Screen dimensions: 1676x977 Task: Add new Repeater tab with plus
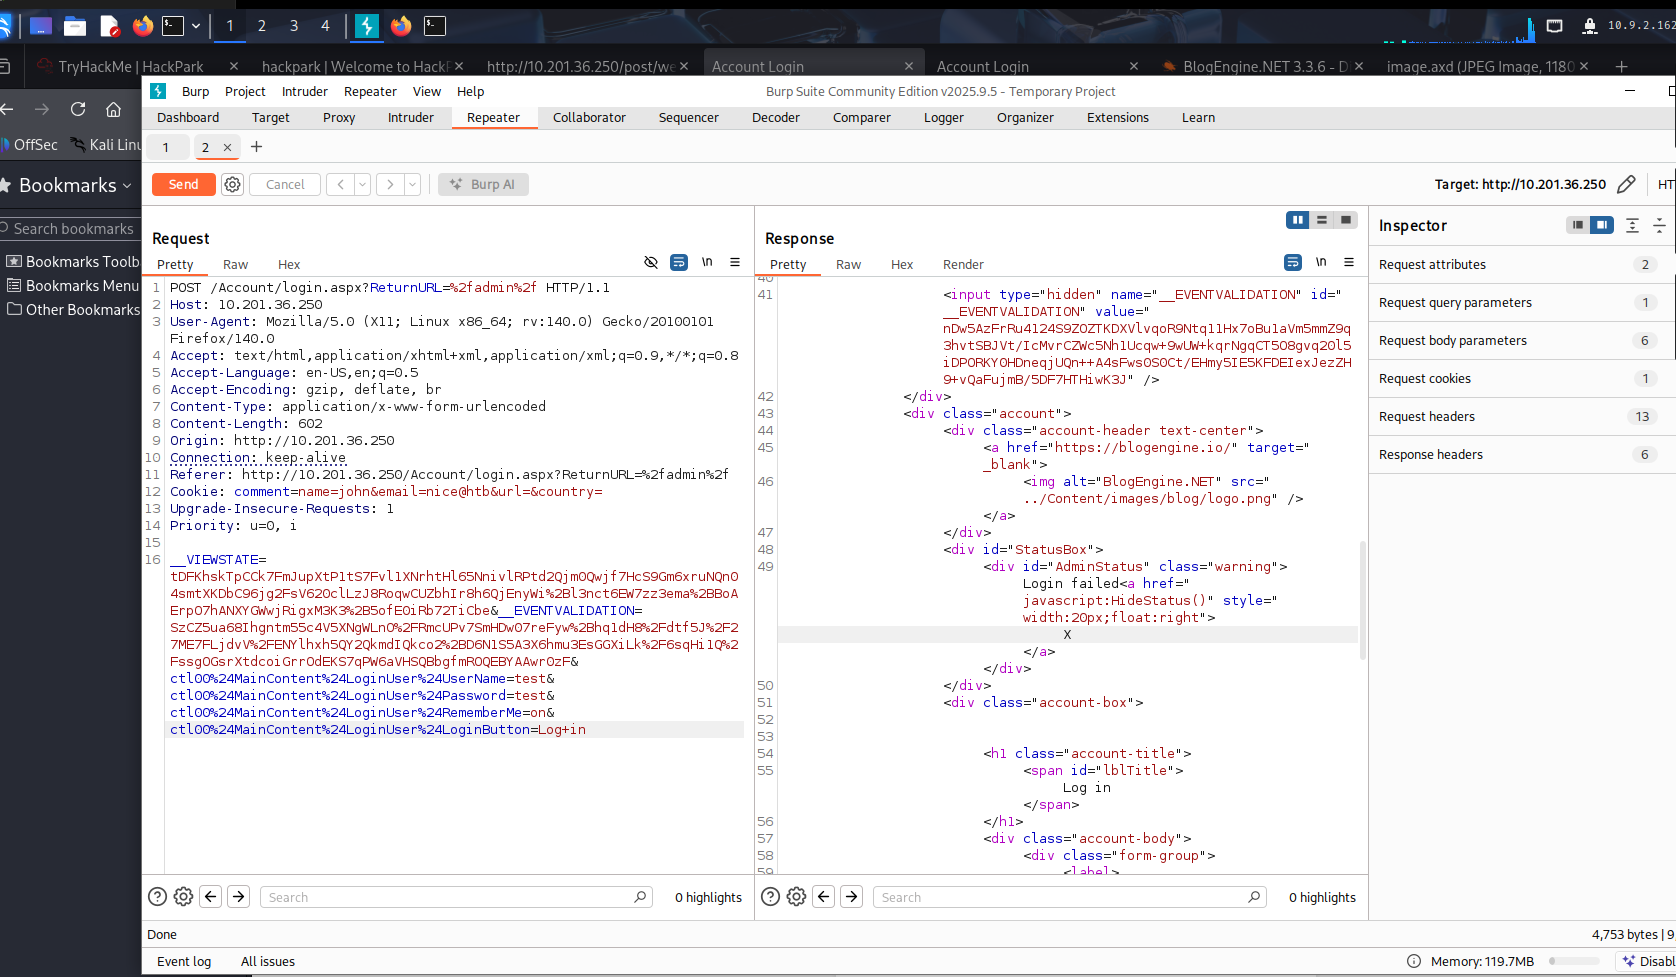[257, 147]
